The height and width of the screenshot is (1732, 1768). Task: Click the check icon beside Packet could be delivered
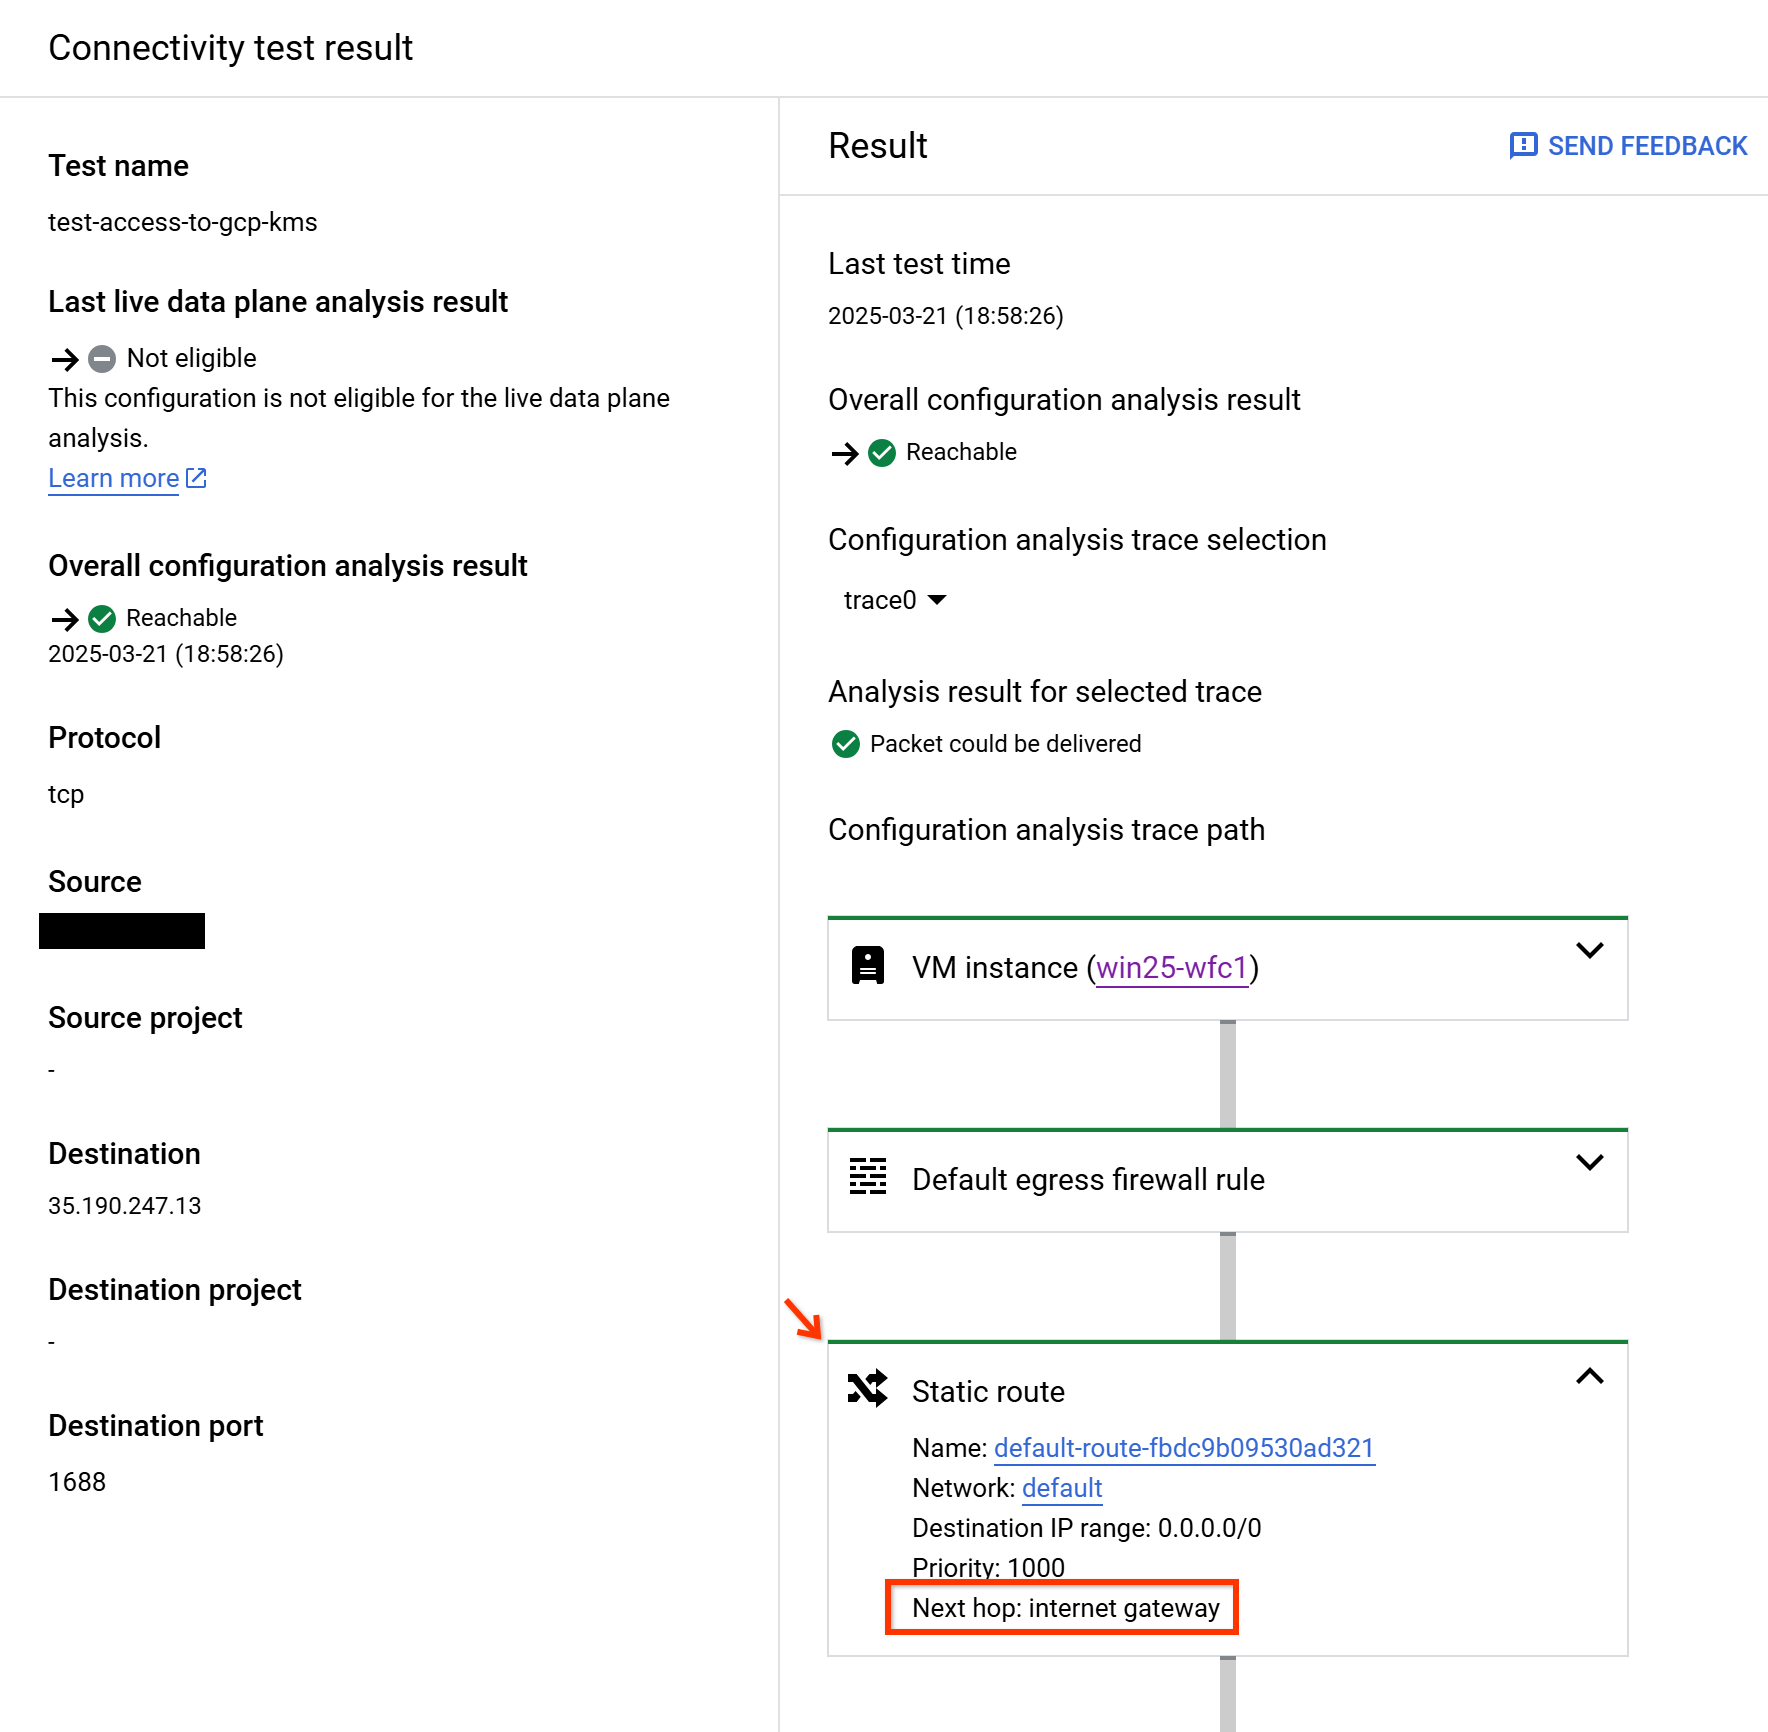pyautogui.click(x=846, y=744)
